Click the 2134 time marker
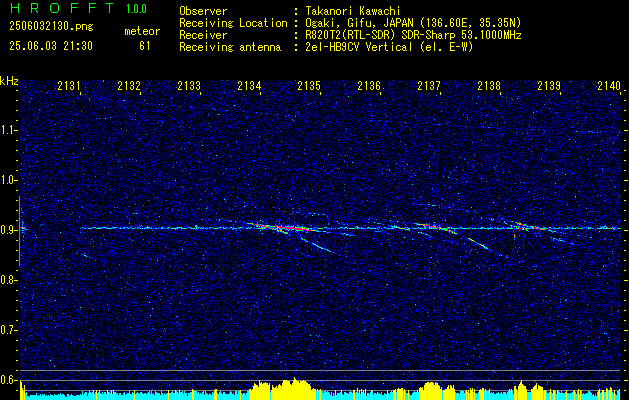The height and width of the screenshot is (400, 629). 249,86
